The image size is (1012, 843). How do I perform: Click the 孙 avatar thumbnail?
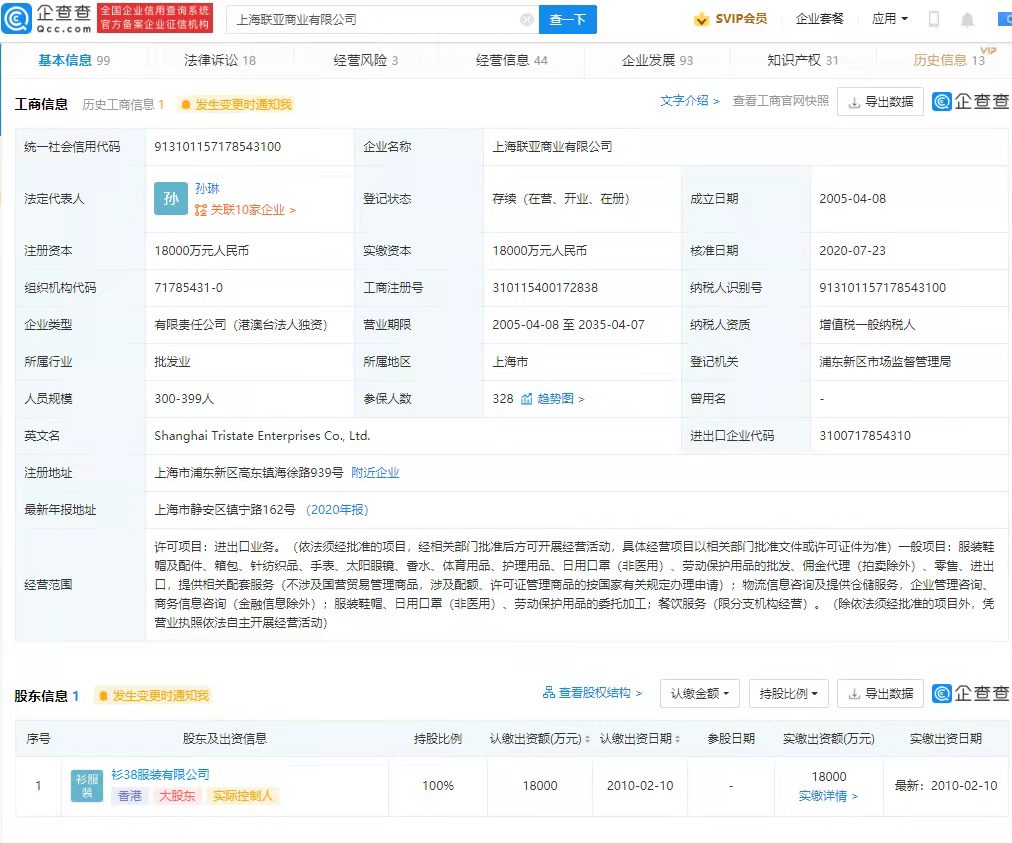170,198
